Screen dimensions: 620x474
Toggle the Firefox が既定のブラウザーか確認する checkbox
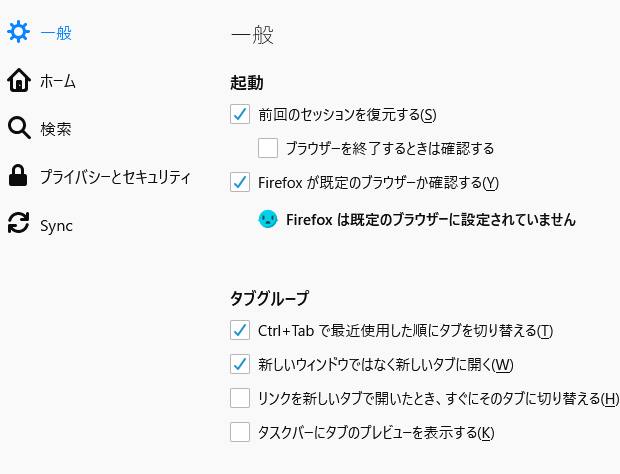tap(240, 182)
